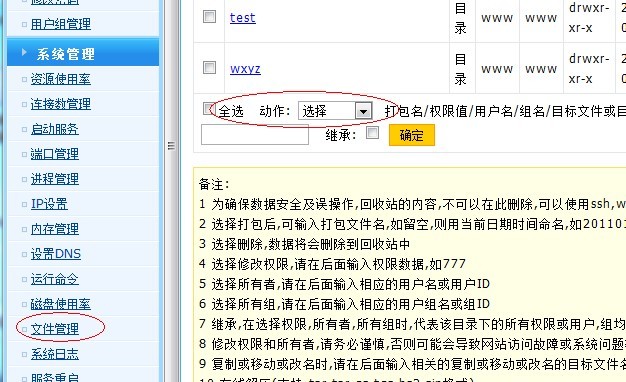Tick the checkbox for the test directory
626x382 pixels.
[x=210, y=17]
